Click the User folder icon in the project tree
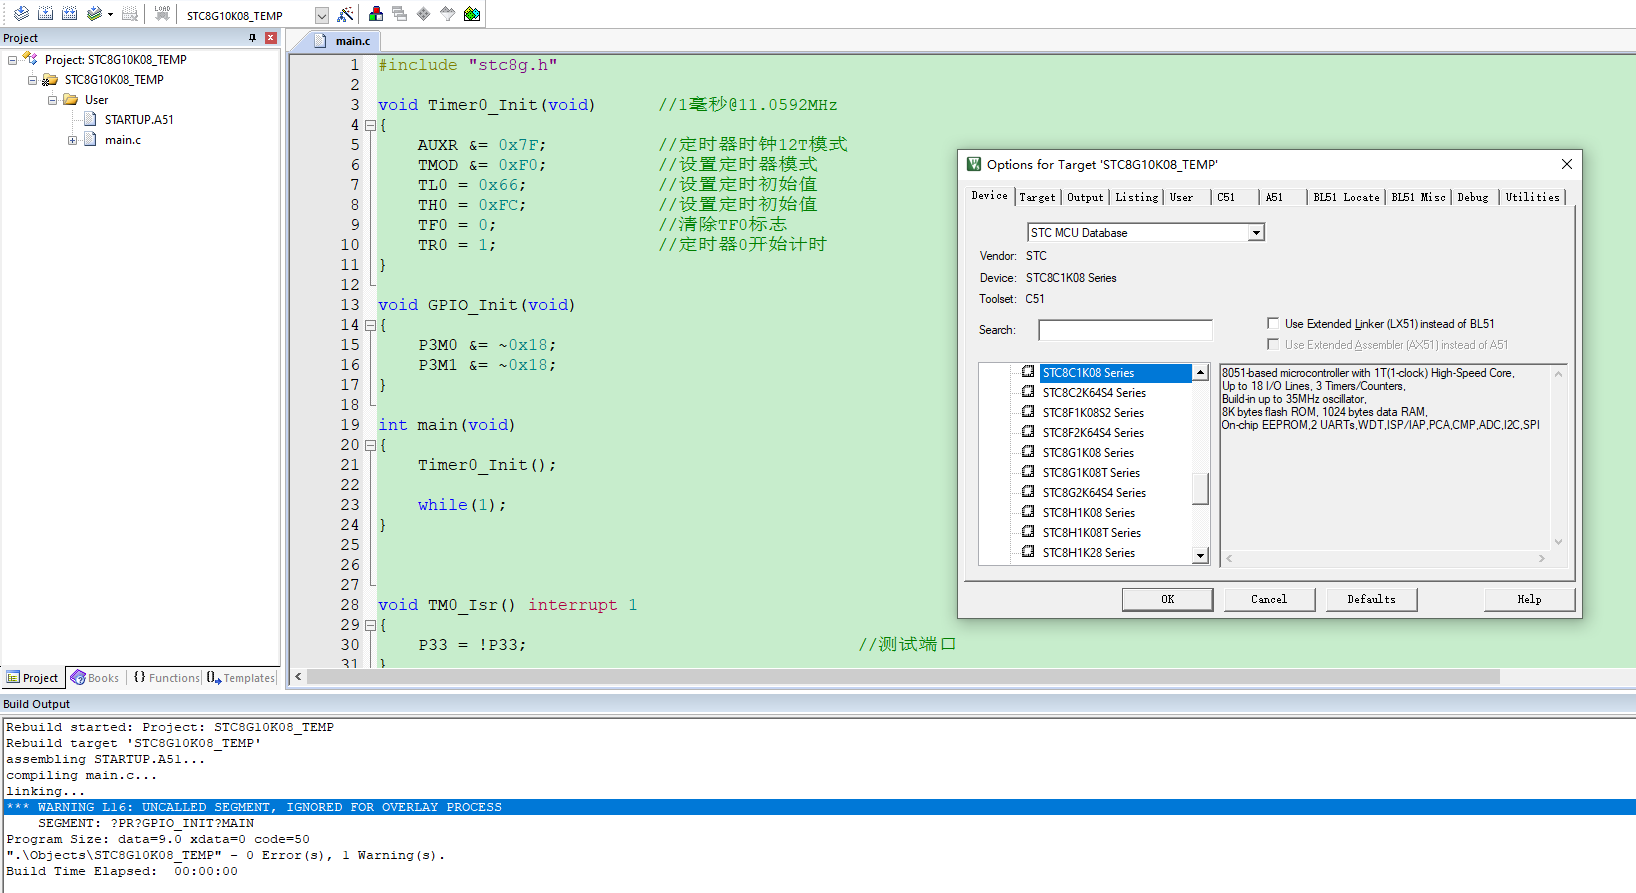 [70, 99]
